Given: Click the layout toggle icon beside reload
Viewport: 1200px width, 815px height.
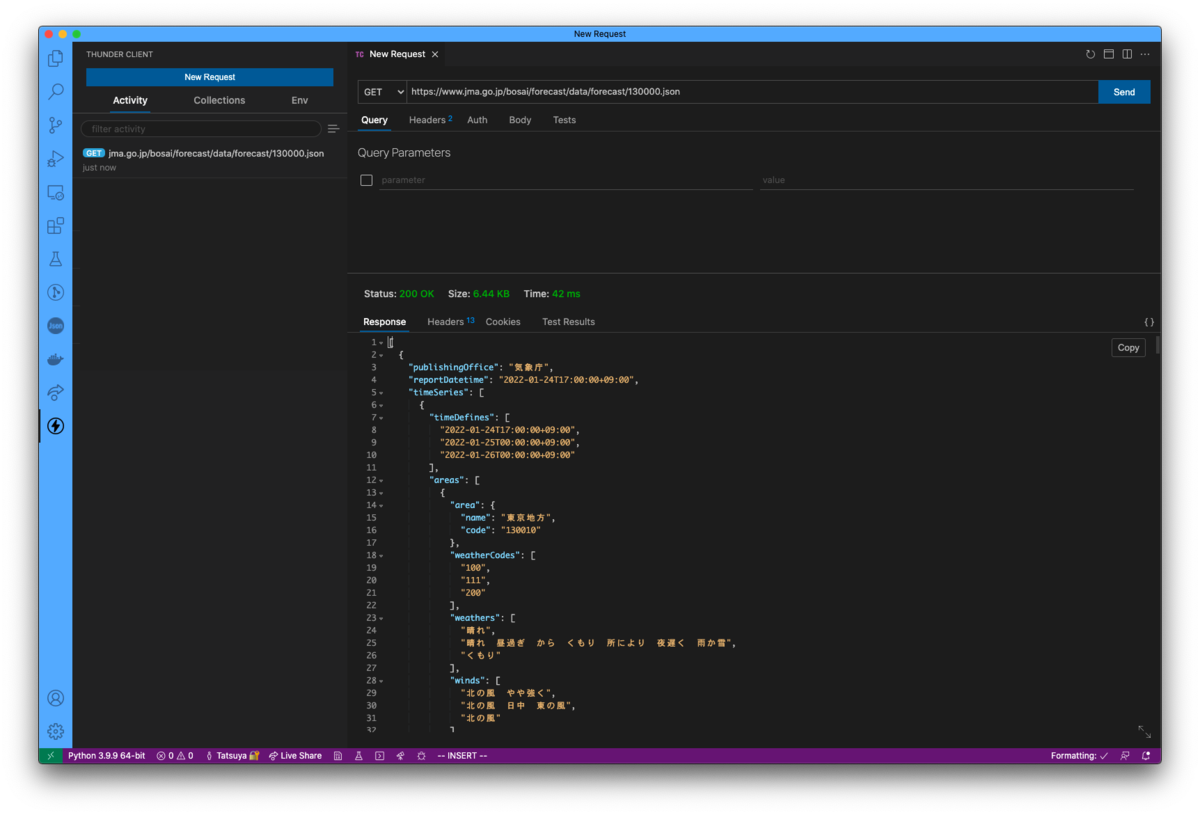Looking at the screenshot, I should [x=1109, y=54].
